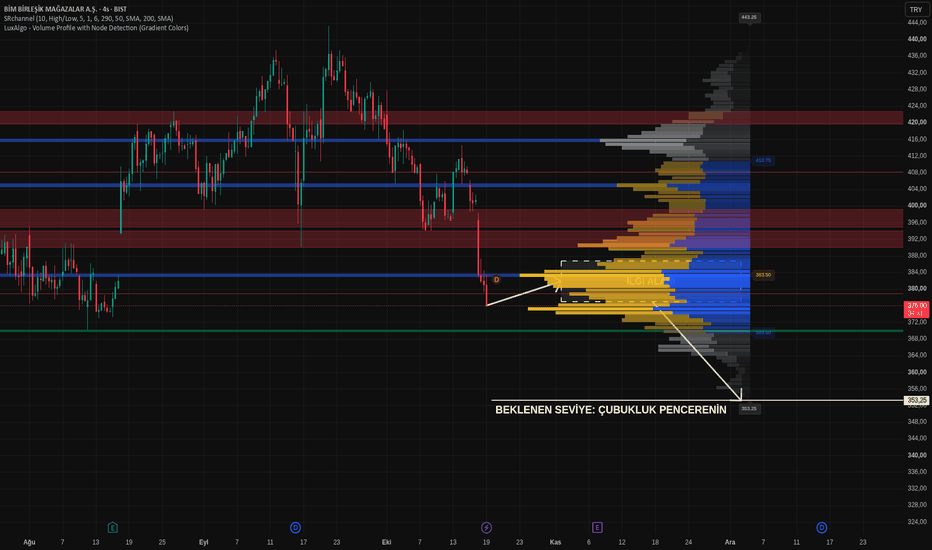Click the grey 353.25 label below the profile

[x=749, y=408]
